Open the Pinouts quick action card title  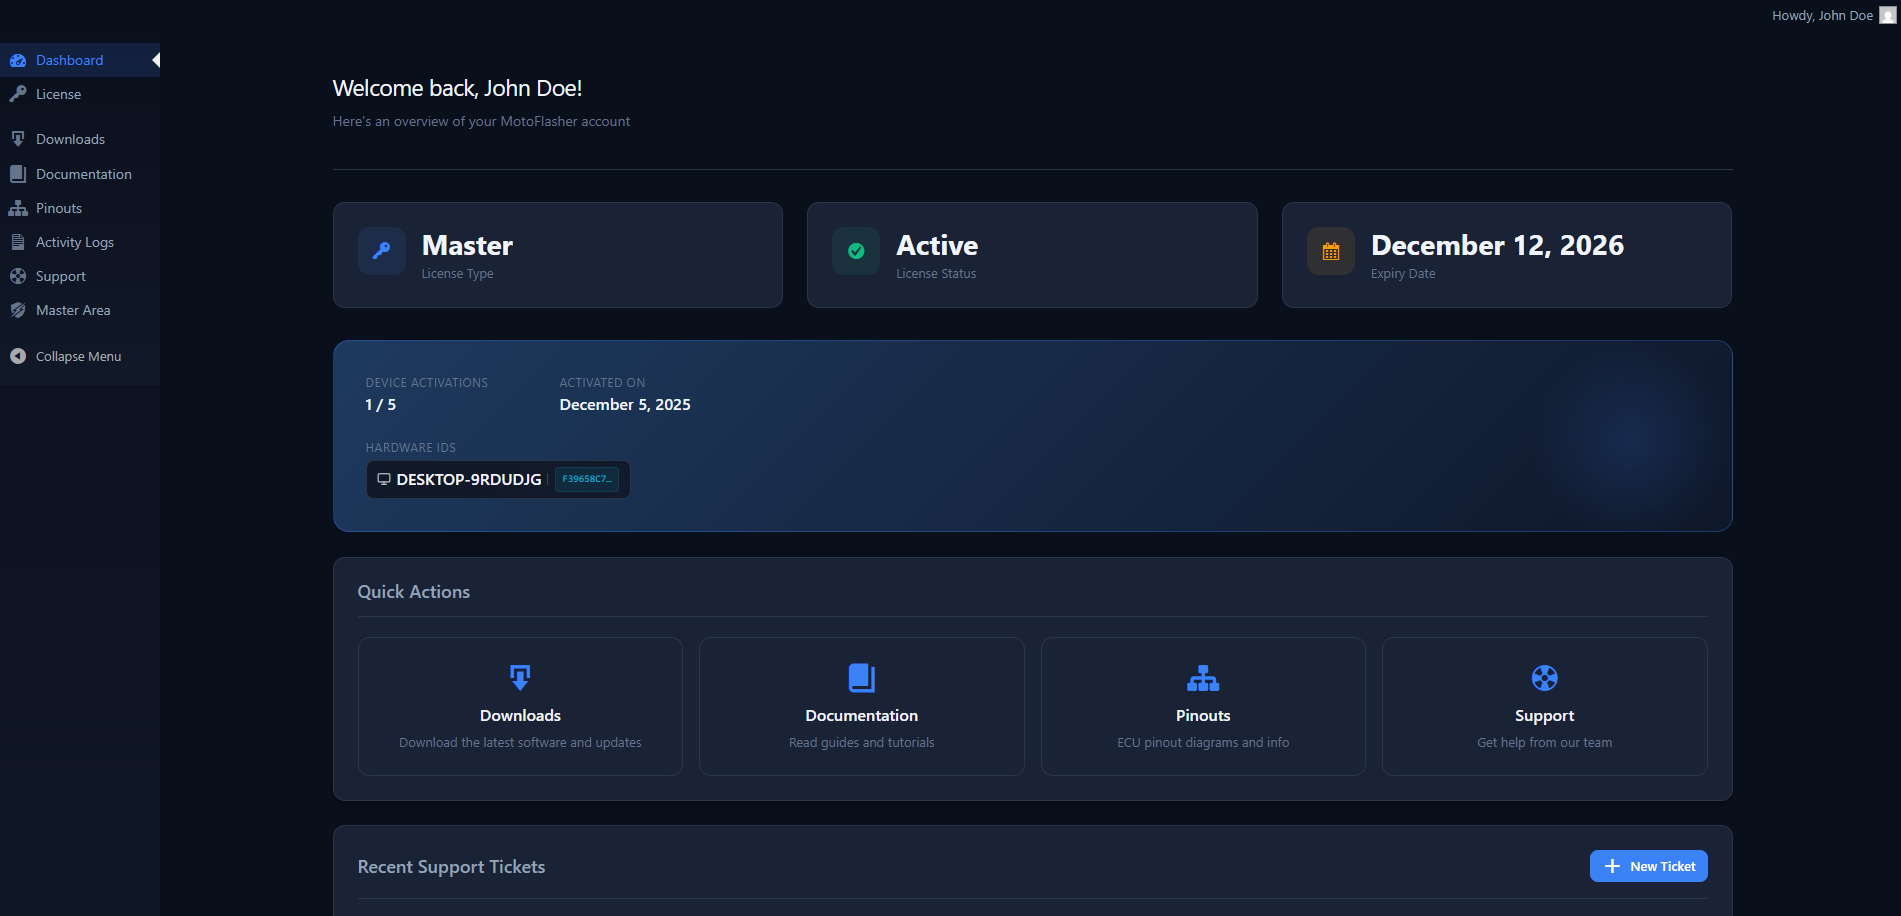point(1203,716)
